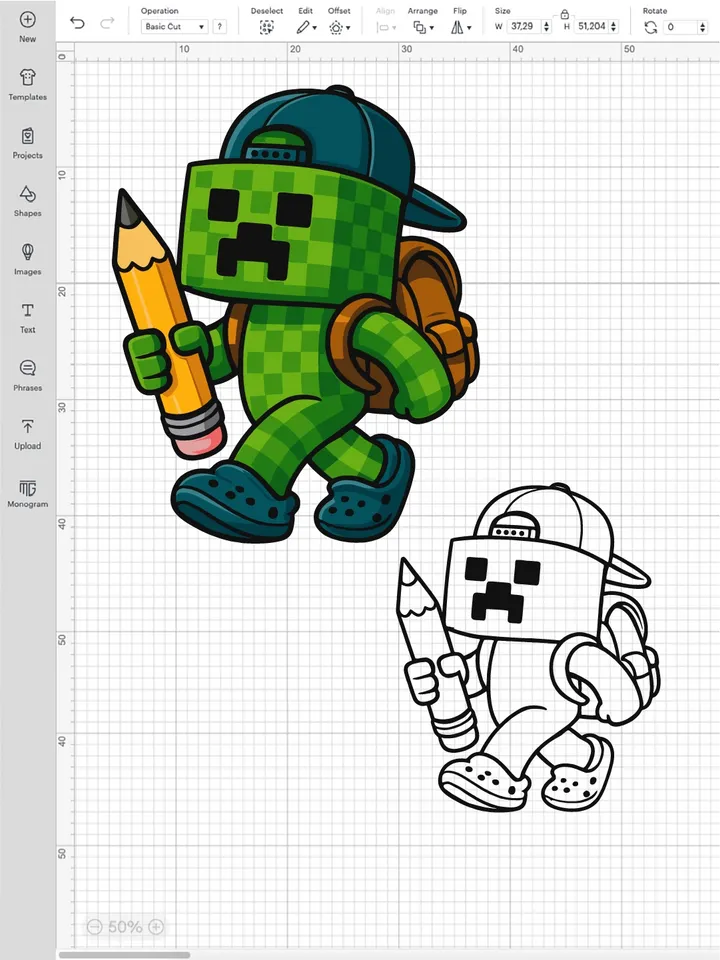Toggle the size aspect ratio lock
Image resolution: width=720 pixels, height=960 pixels.
pyautogui.click(x=565, y=14)
